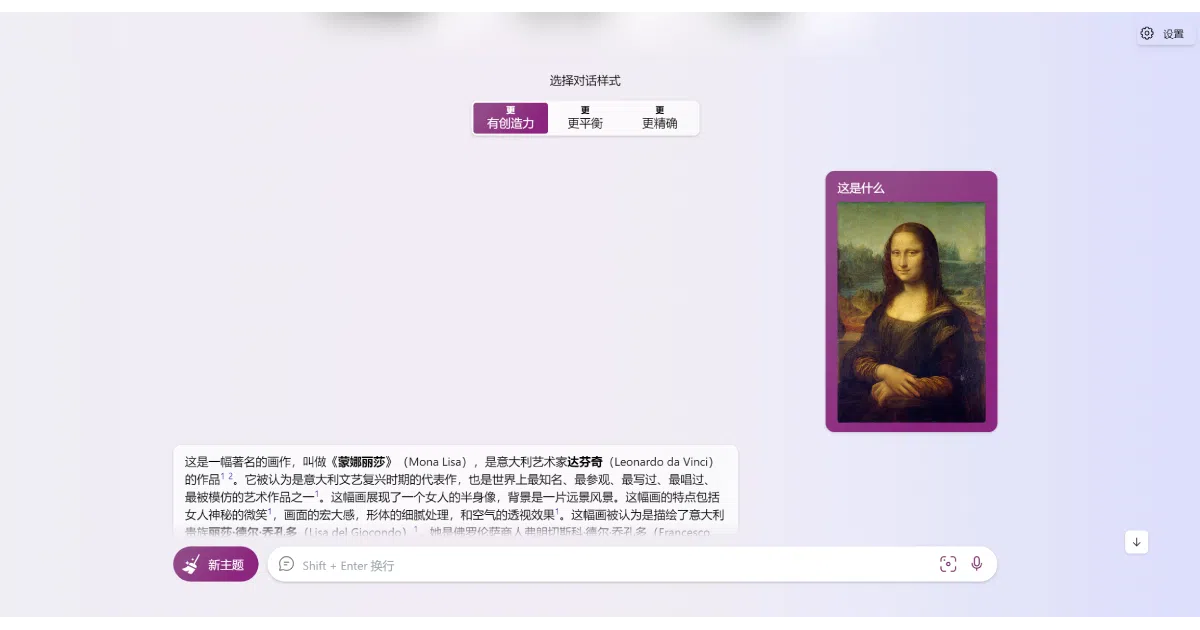Focus the Shift + Enter 换行 message field
The width and height of the screenshot is (1200, 630).
pyautogui.click(x=610, y=565)
